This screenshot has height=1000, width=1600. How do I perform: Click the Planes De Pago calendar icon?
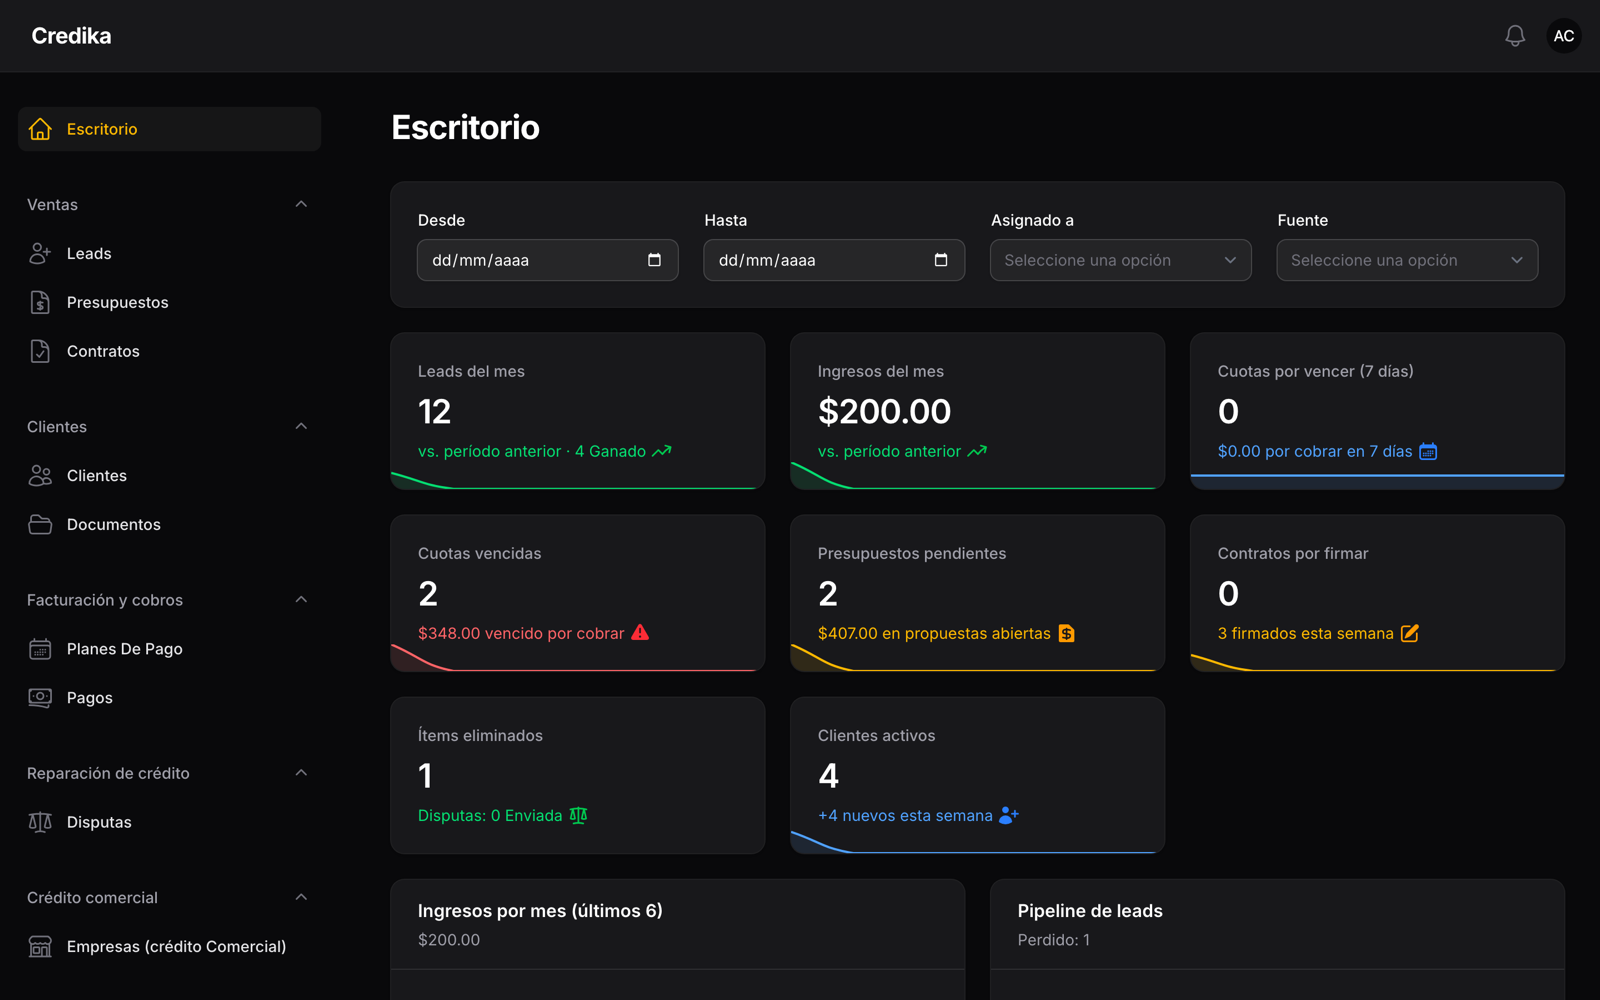[40, 649]
